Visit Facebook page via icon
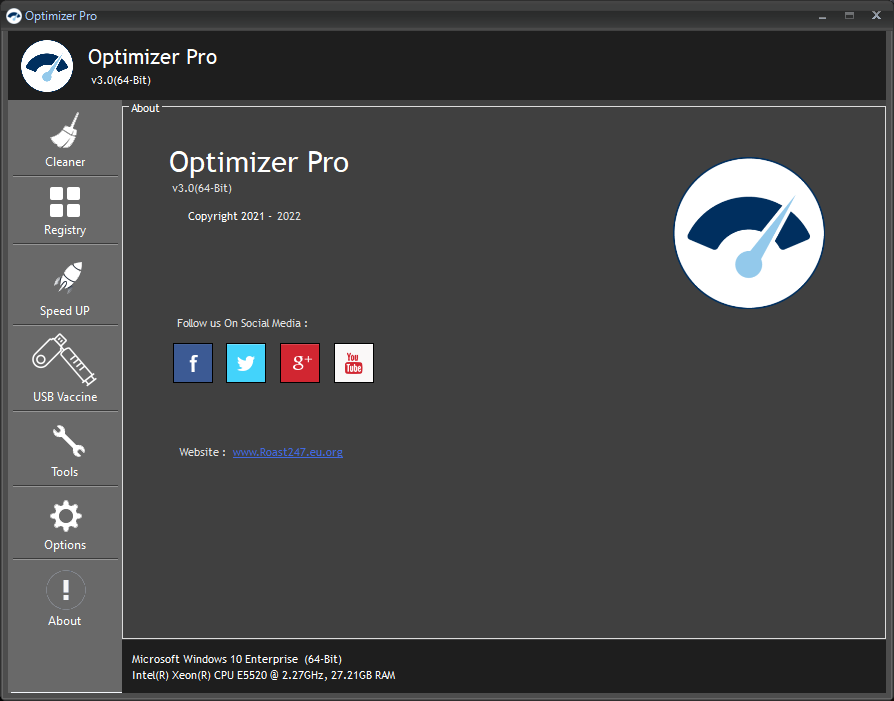This screenshot has height=701, width=894. (193, 363)
